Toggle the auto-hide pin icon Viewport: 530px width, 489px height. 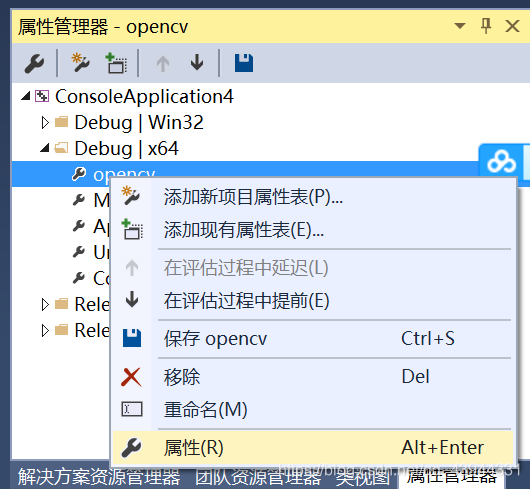point(486,26)
